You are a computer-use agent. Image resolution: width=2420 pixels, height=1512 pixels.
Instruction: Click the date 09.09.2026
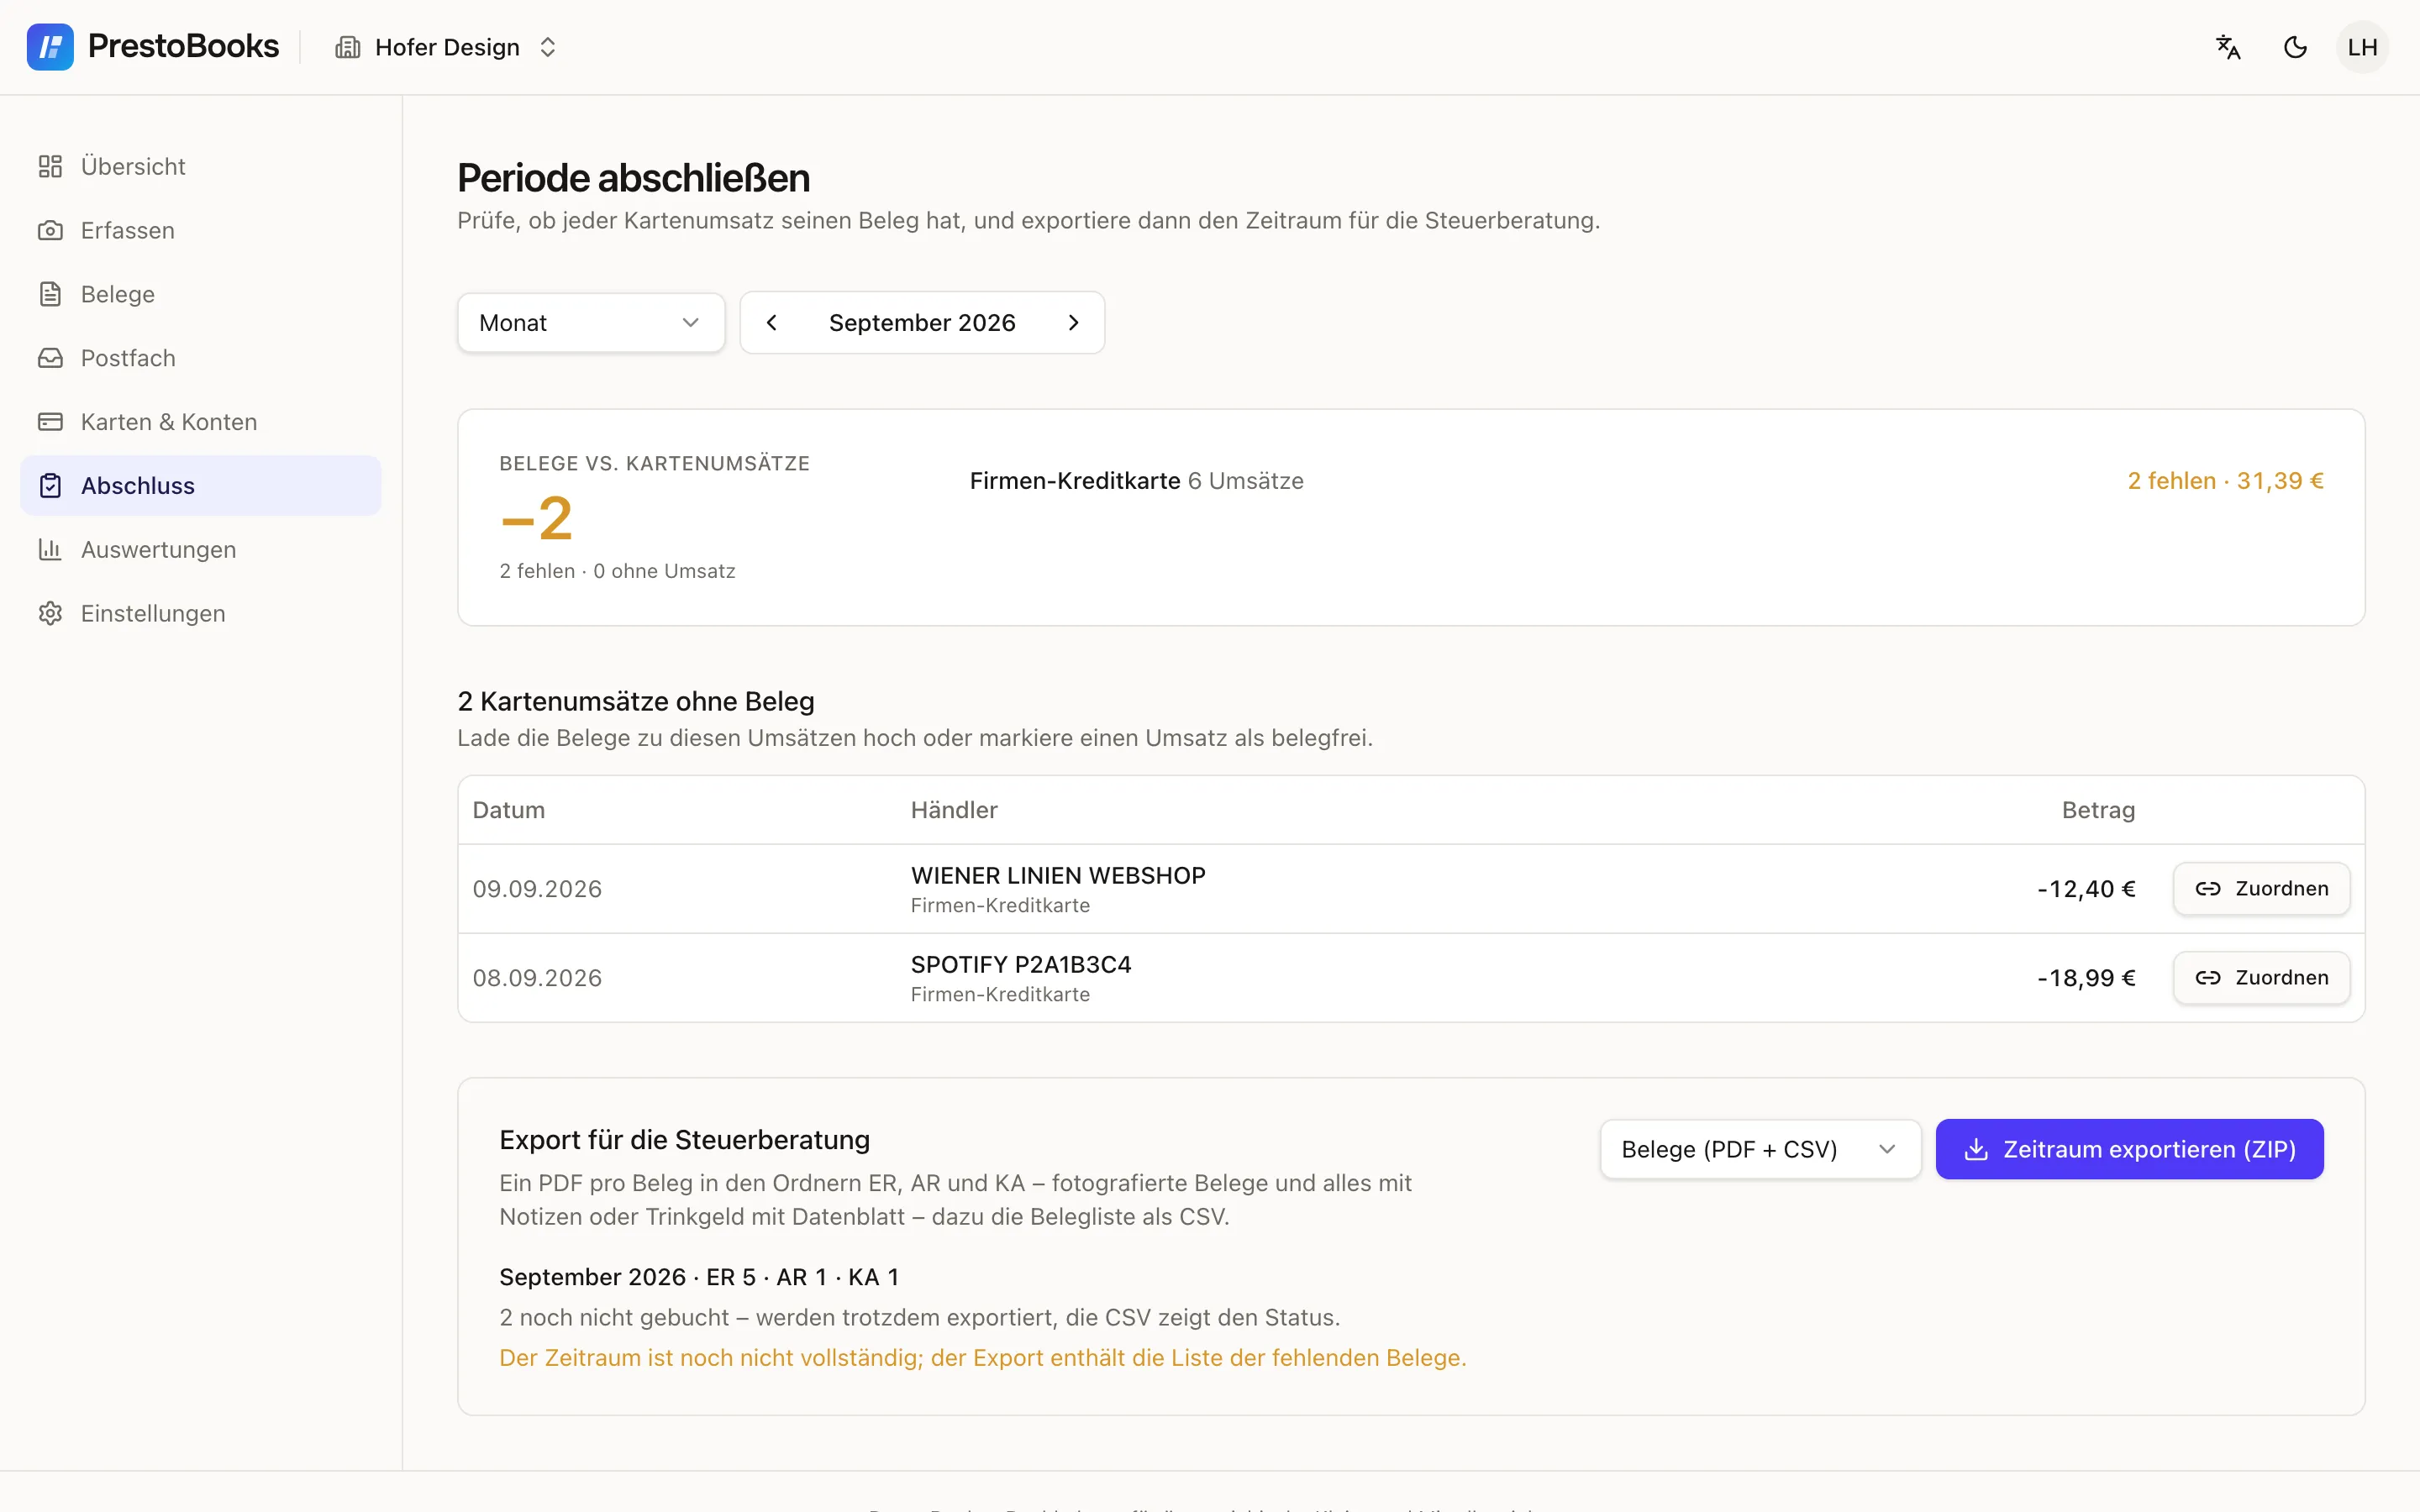click(537, 889)
